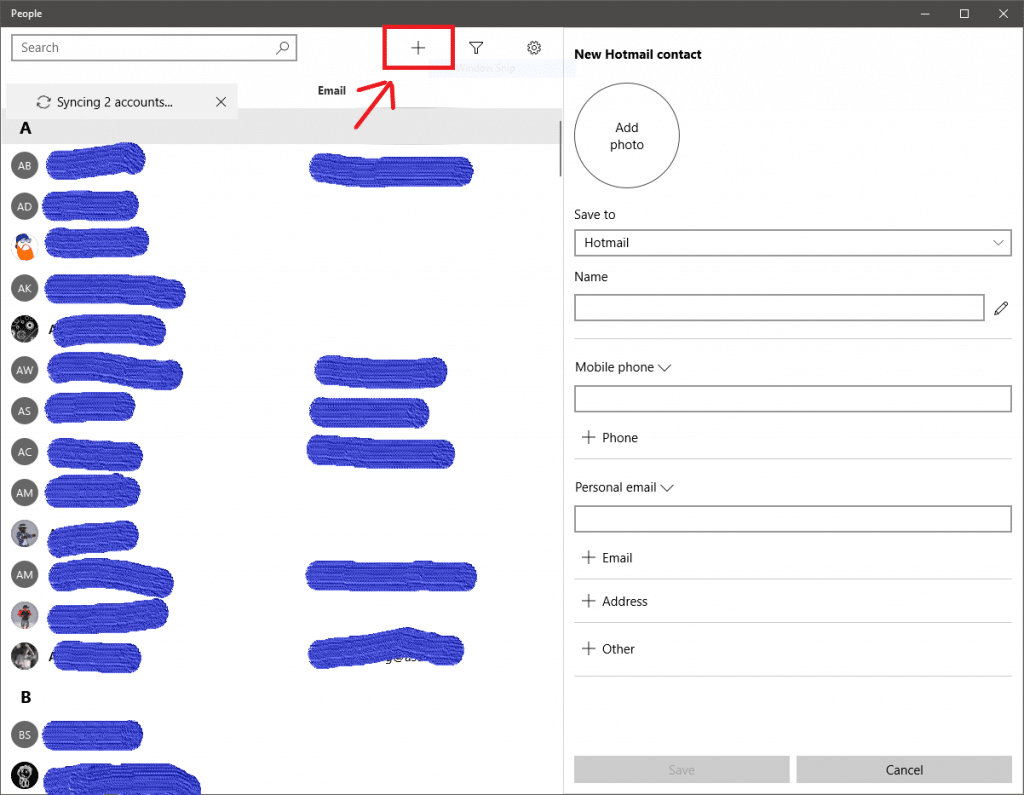Viewport: 1024px width, 795px height.
Task: Select the AC avatar contact
Action: [x=25, y=451]
